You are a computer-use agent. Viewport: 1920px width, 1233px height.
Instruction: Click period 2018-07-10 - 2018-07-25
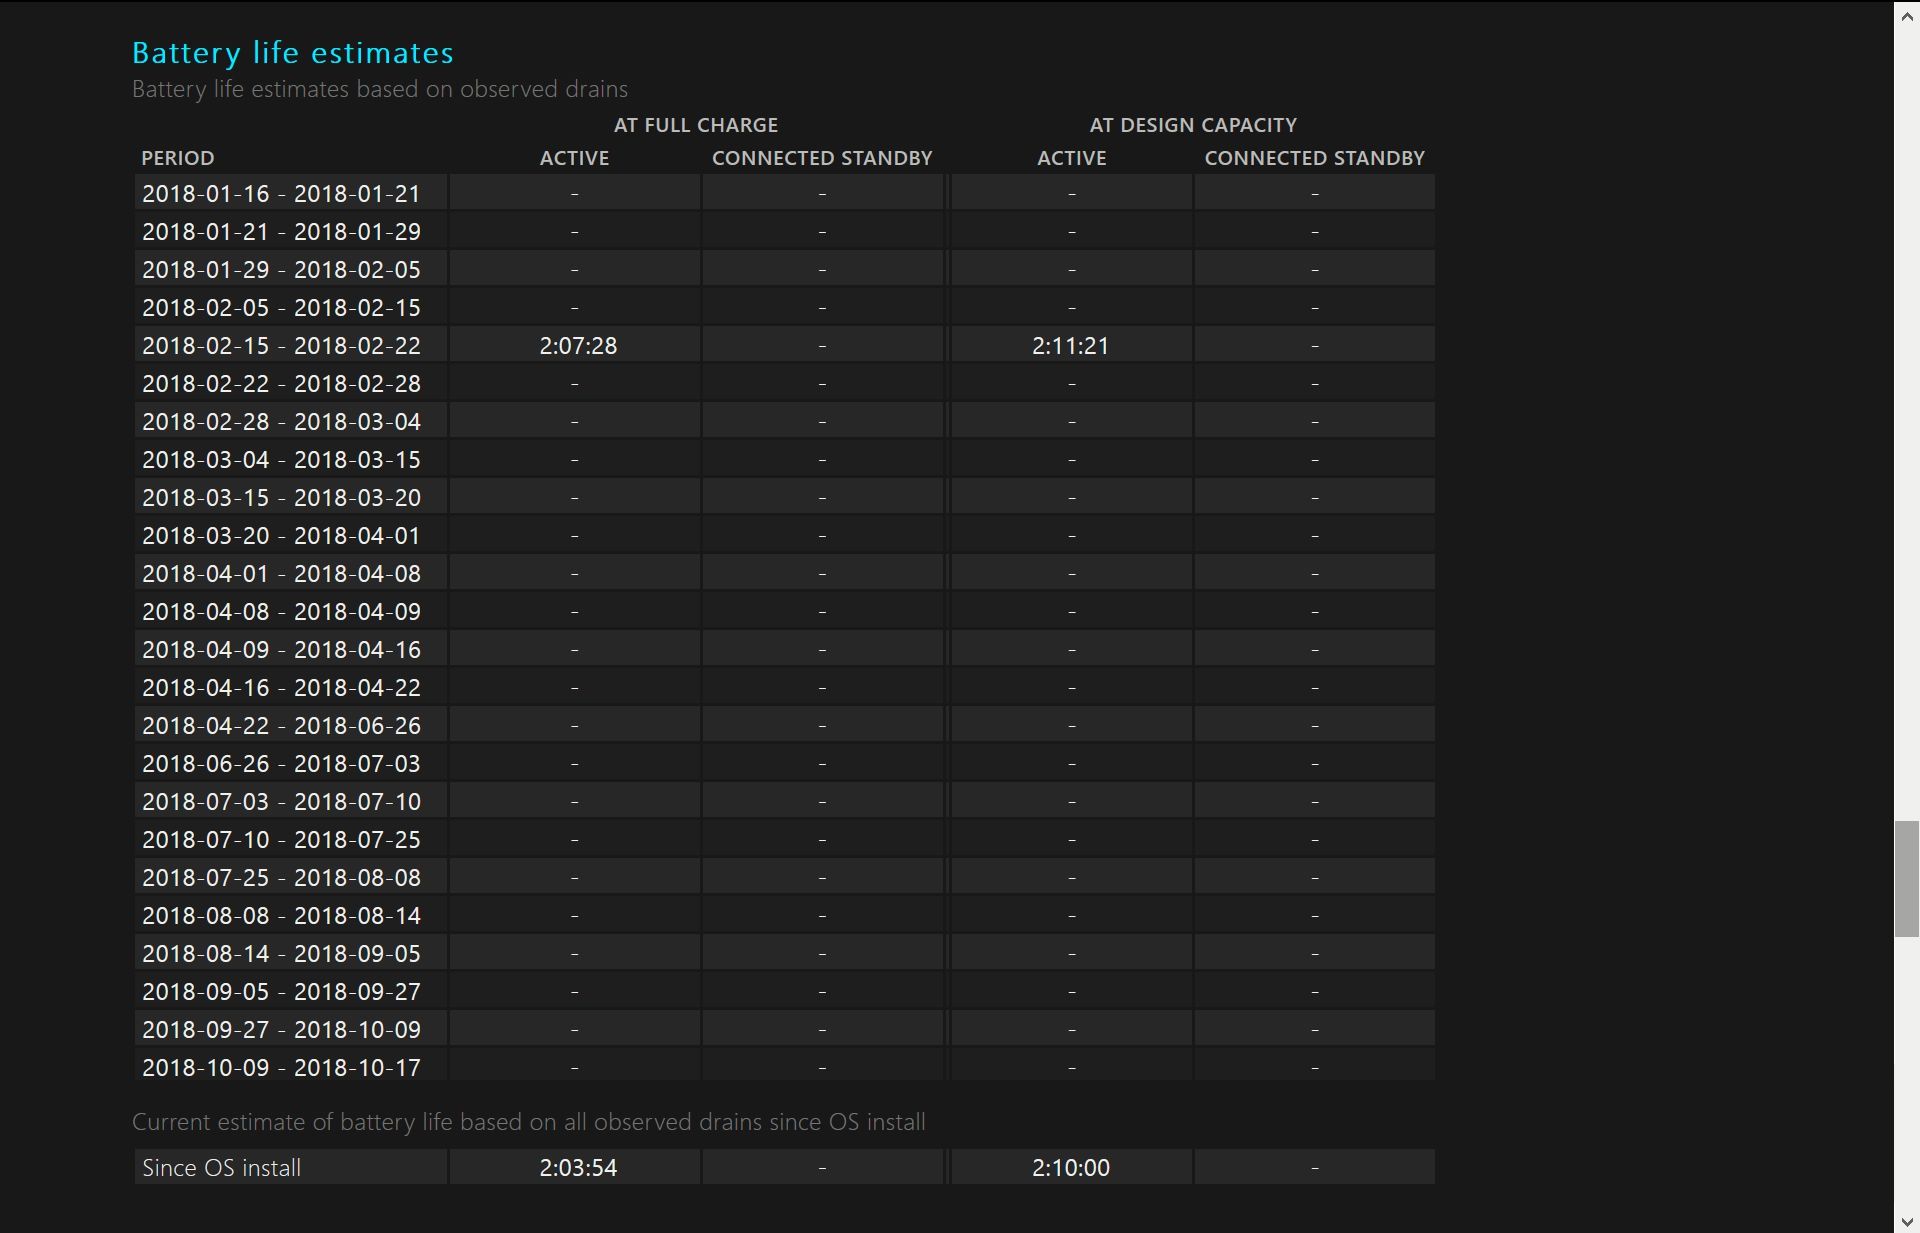coord(281,840)
